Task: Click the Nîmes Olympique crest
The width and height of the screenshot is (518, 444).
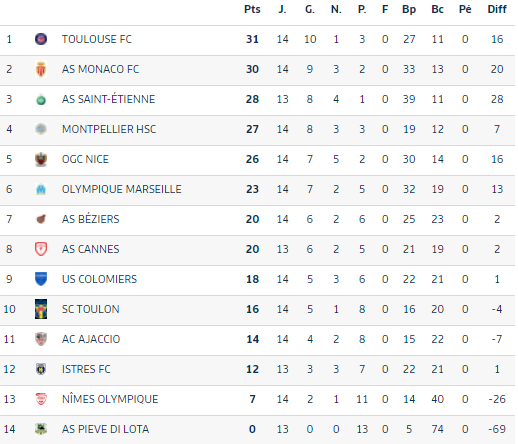Action: click(41, 399)
